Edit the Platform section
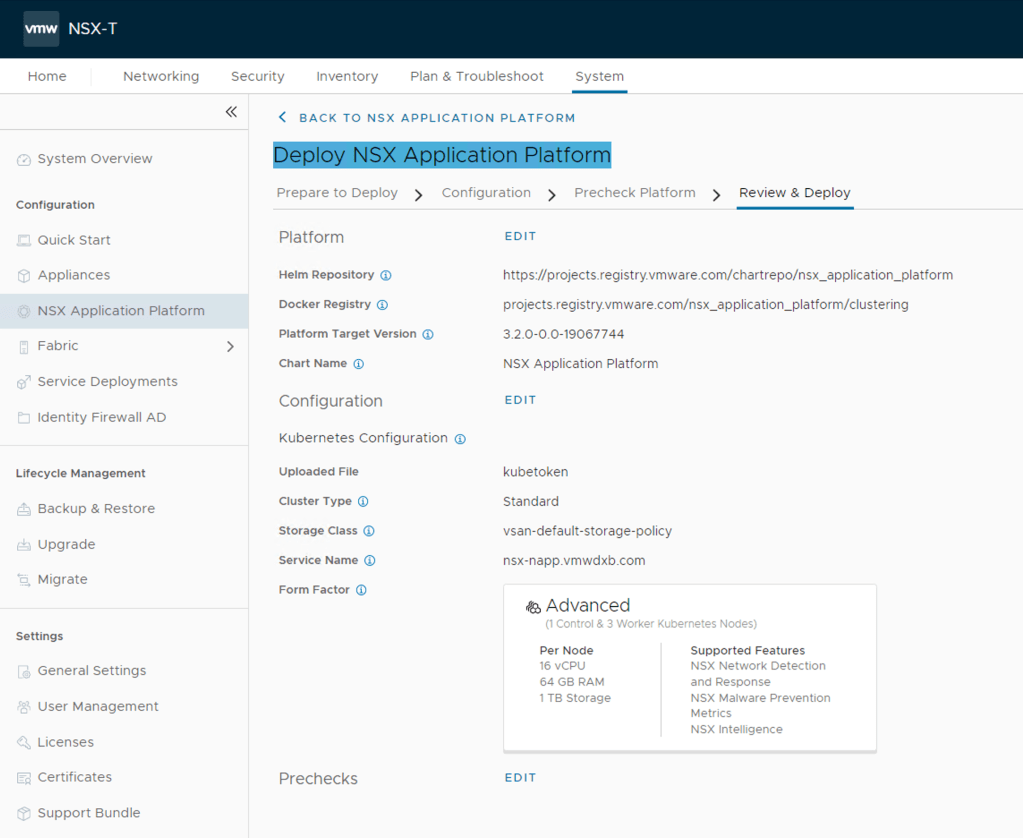The width and height of the screenshot is (1023, 838). click(520, 237)
